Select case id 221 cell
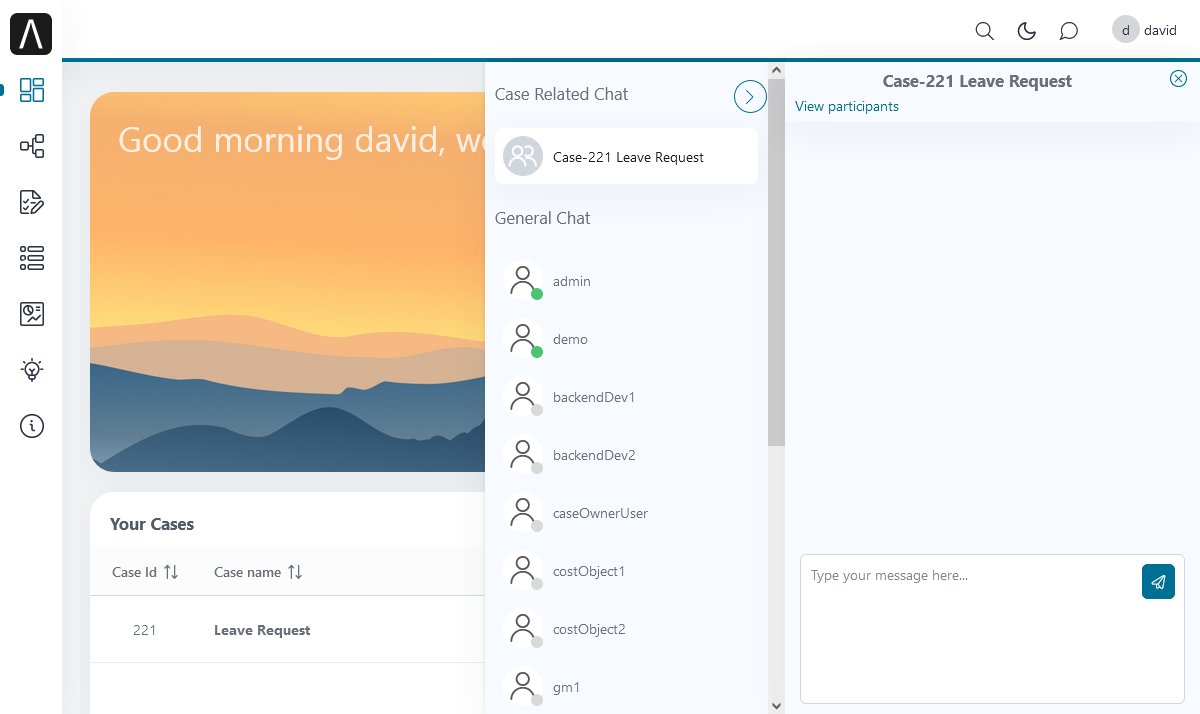Viewport: 1200px width, 714px height. click(x=144, y=630)
